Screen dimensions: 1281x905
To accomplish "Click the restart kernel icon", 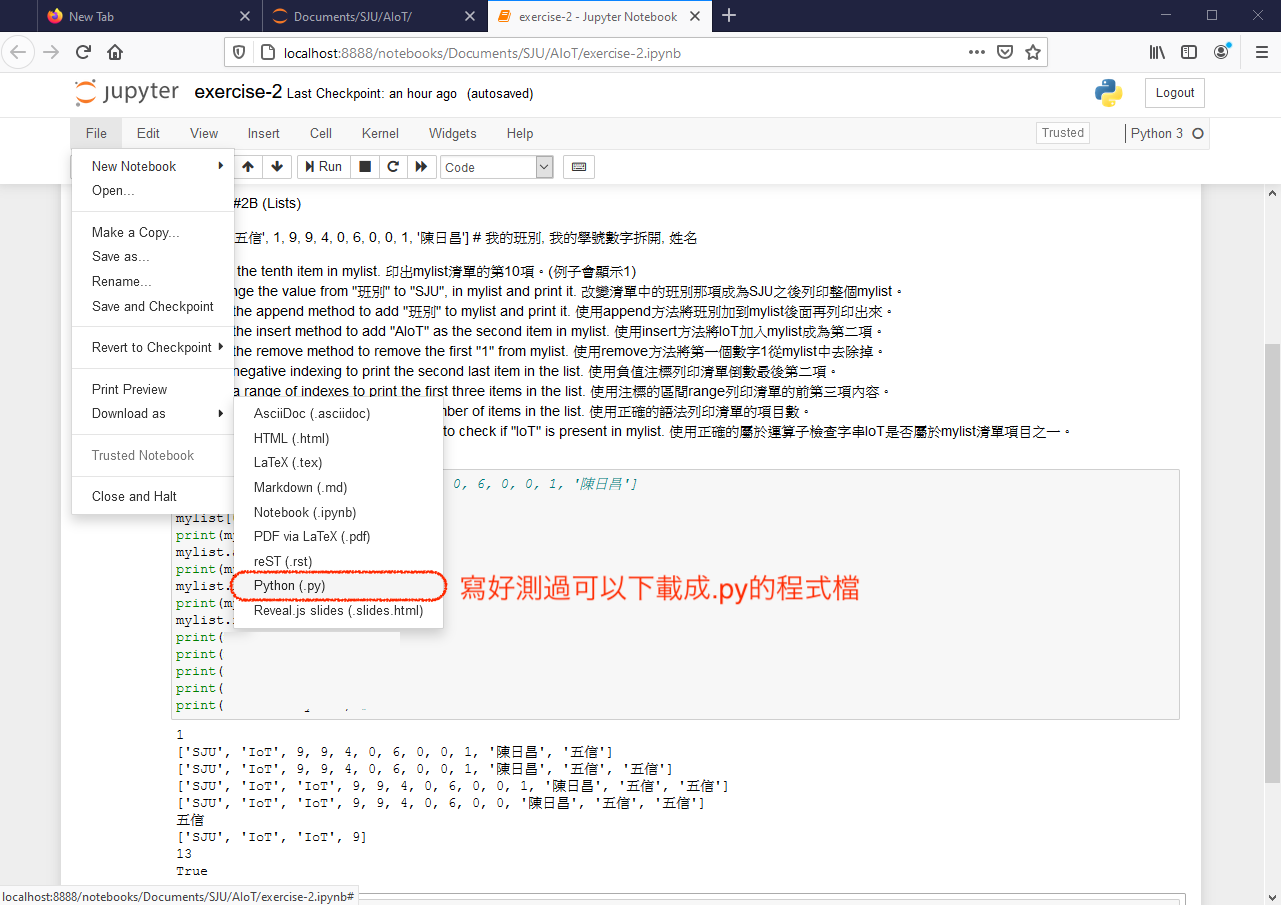I will coord(393,167).
